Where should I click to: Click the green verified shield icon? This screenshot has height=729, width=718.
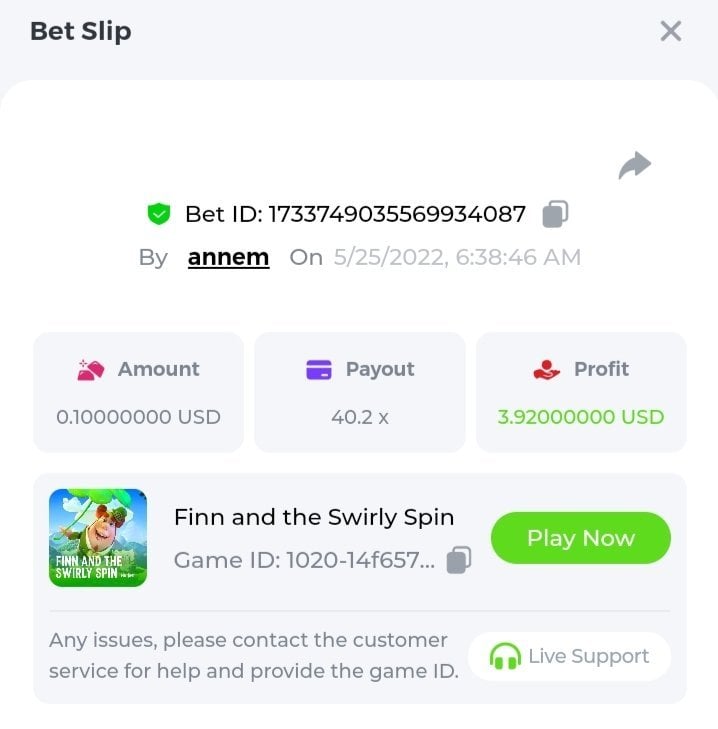(159, 214)
